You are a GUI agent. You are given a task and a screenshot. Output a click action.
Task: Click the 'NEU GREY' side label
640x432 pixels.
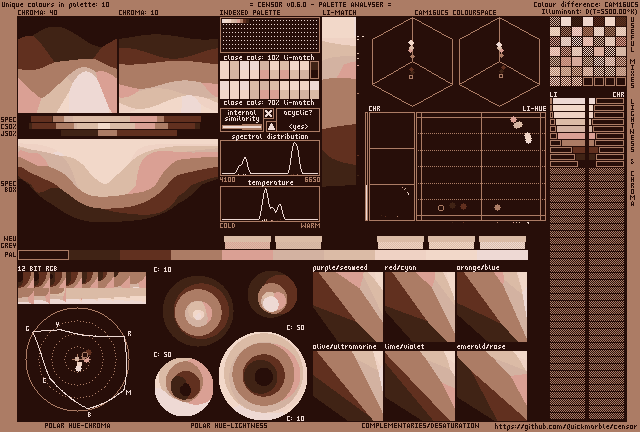pos(9,242)
